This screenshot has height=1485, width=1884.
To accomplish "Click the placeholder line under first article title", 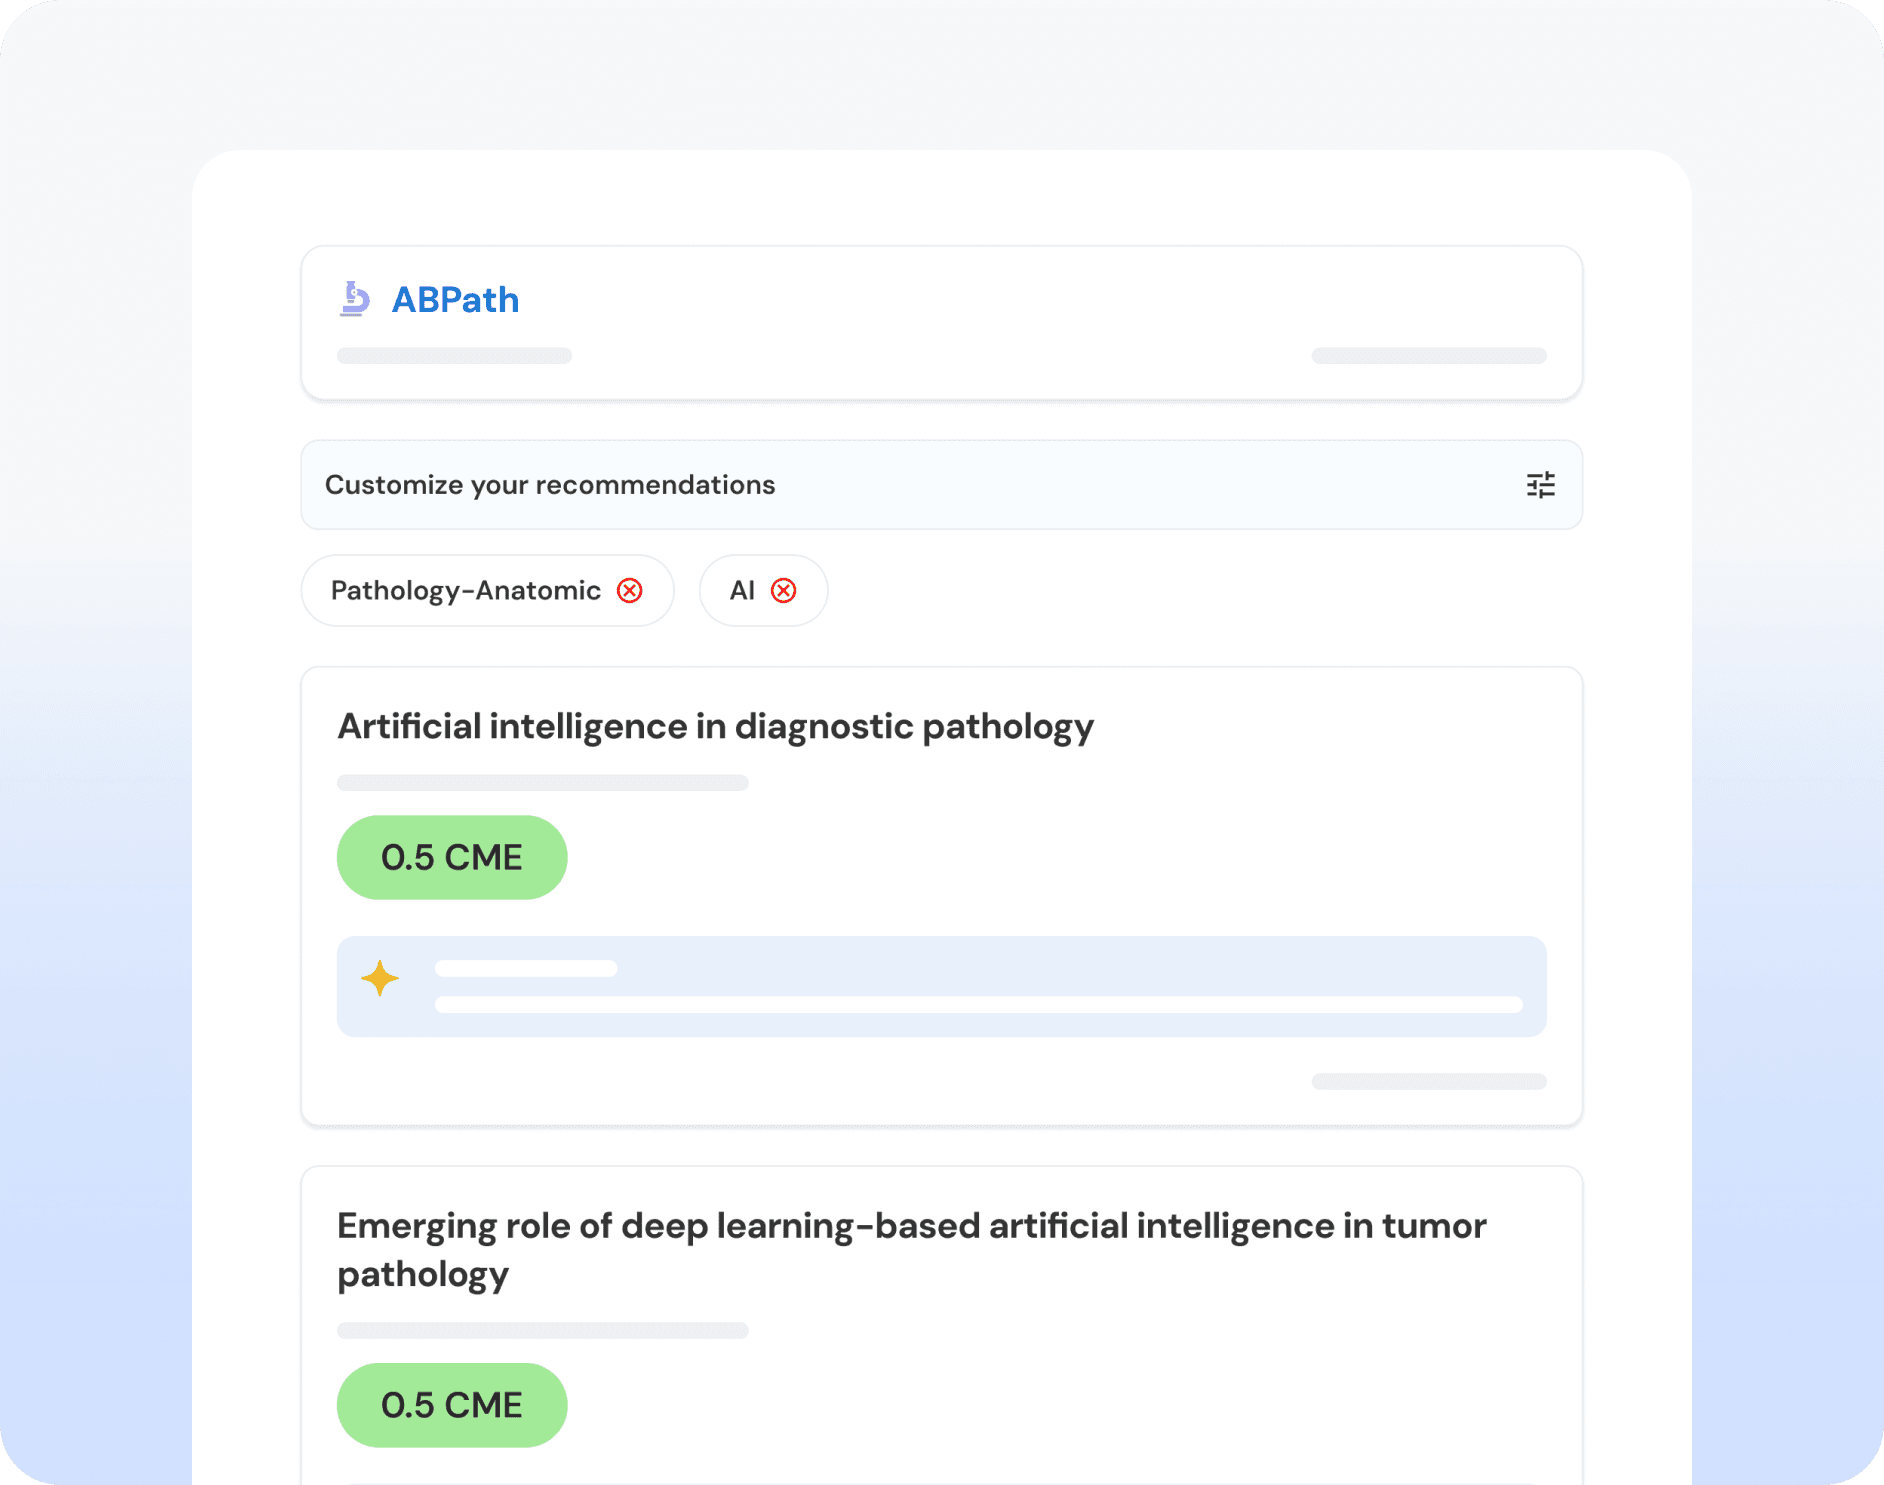I will point(542,783).
